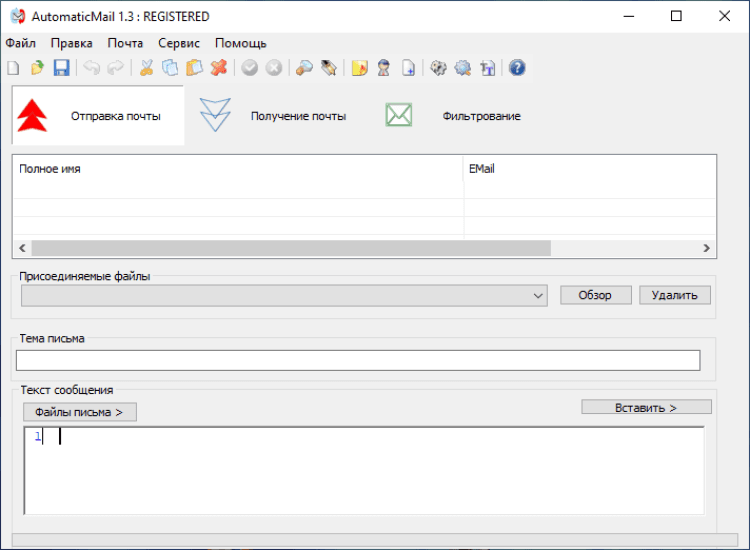Switch to the Получение почты tab
Viewport: 750px width, 550px height.
273,115
